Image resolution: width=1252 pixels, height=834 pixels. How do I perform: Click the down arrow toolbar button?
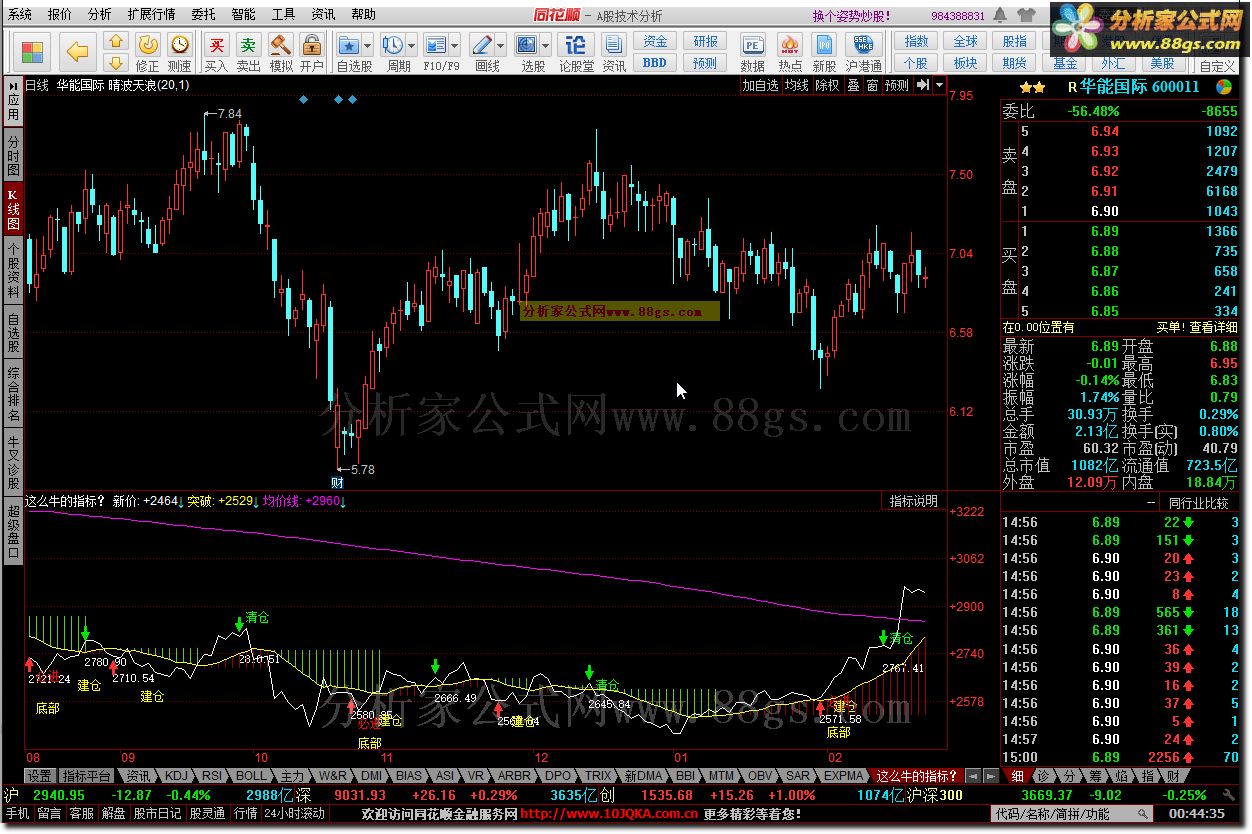tap(116, 63)
